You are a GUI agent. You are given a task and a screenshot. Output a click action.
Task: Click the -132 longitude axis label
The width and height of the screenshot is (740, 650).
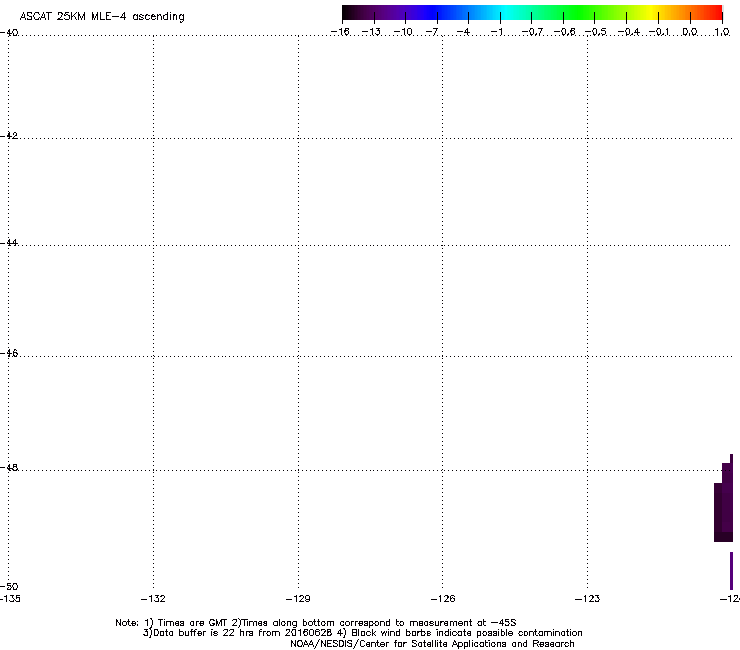point(153,599)
